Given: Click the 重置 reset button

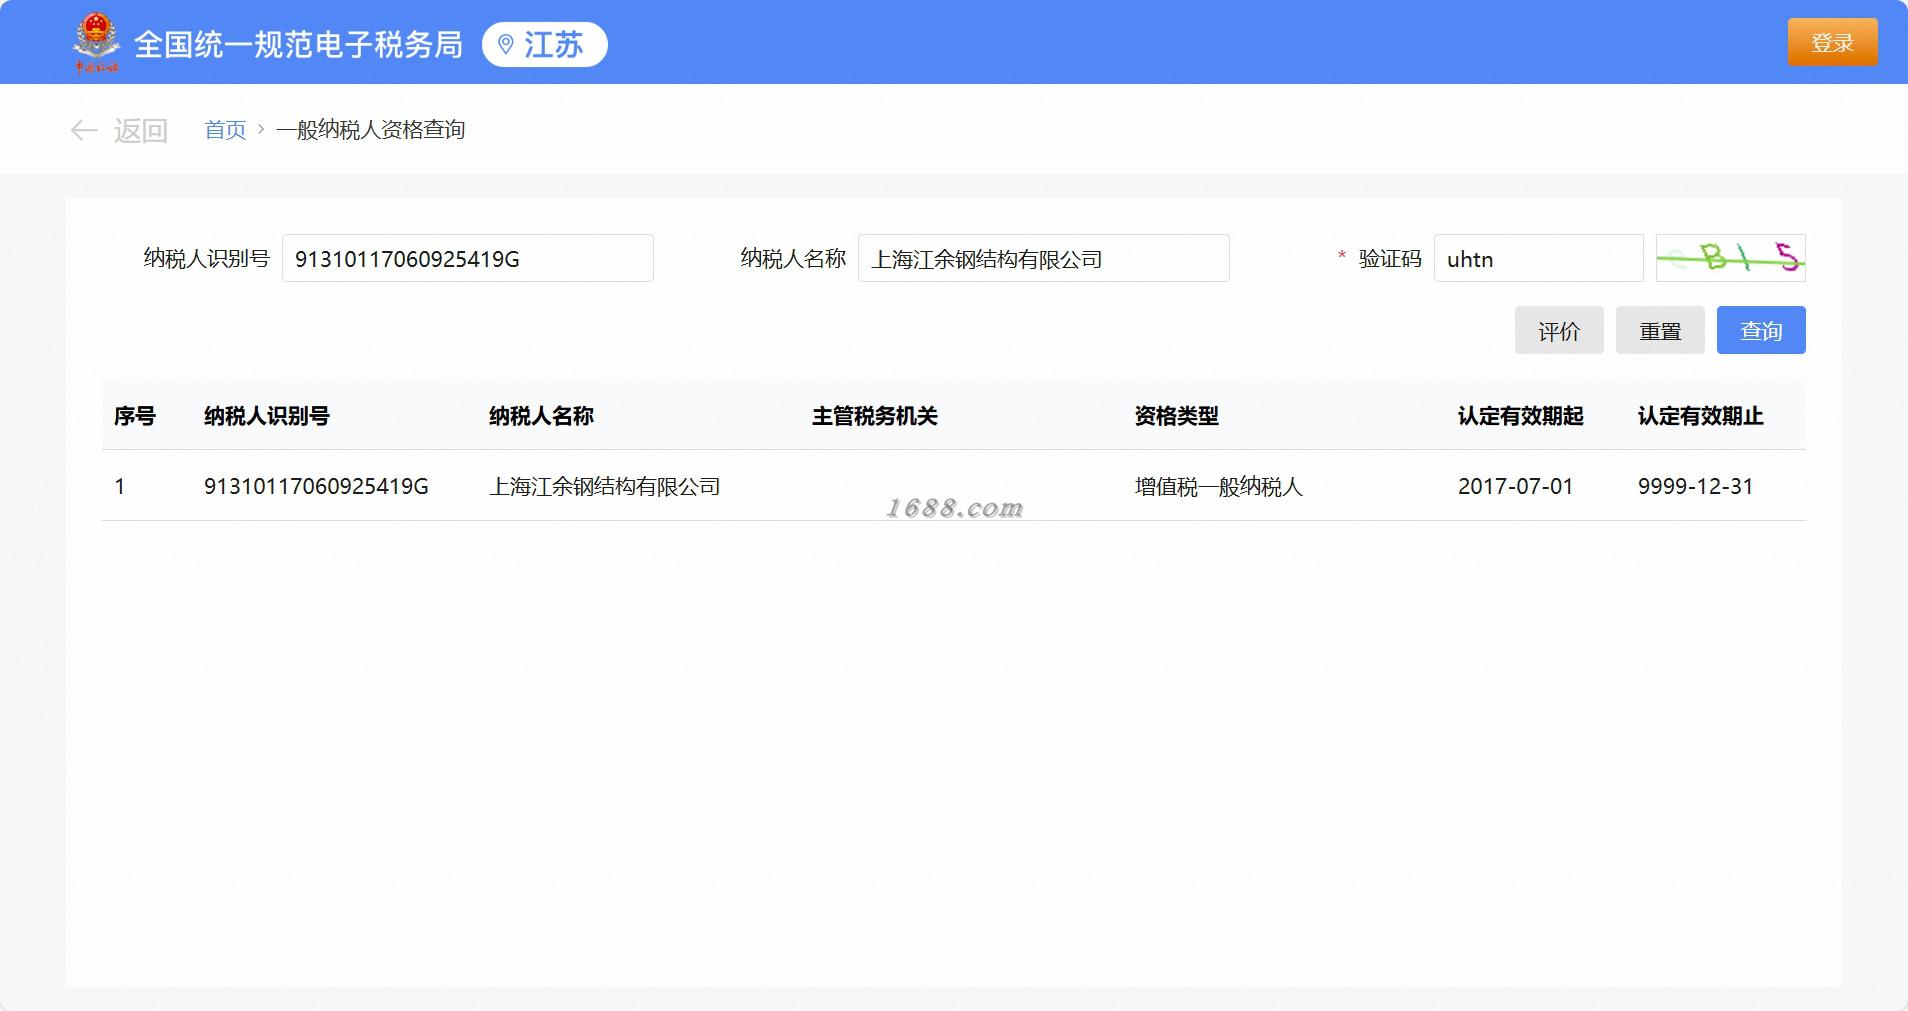Looking at the screenshot, I should coord(1660,331).
